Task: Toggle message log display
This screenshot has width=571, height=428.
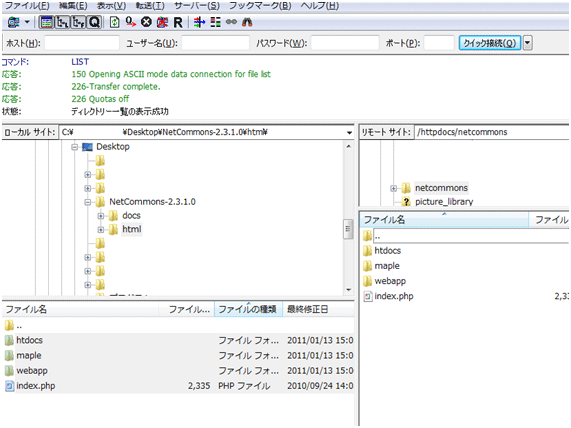Action: pyautogui.click(x=46, y=23)
